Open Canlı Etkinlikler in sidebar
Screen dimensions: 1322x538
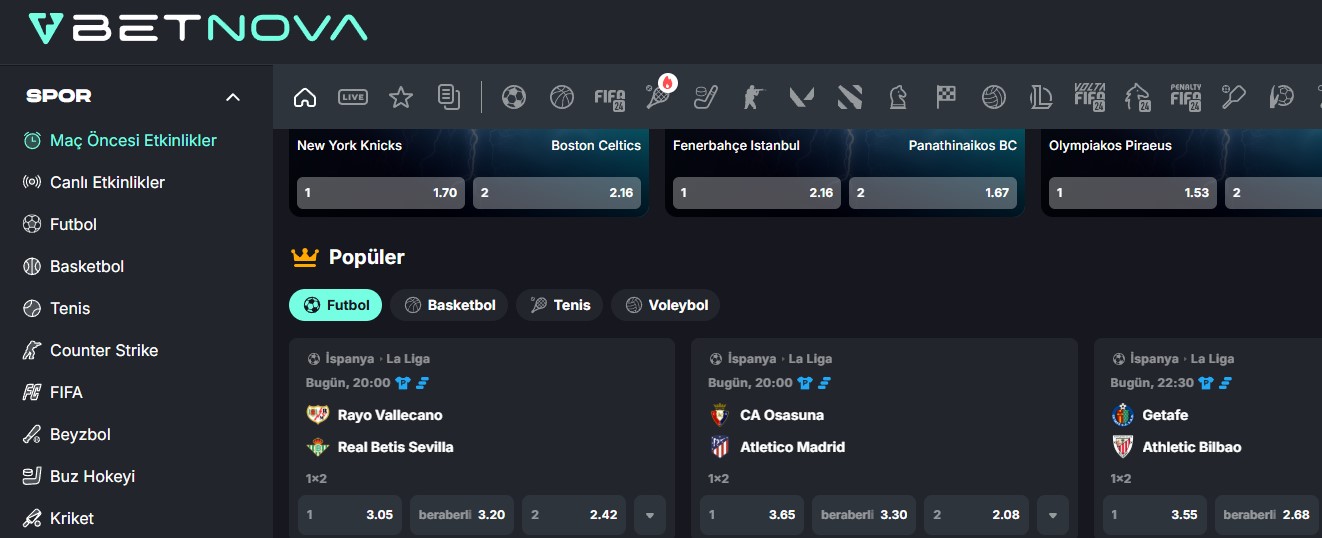point(107,182)
